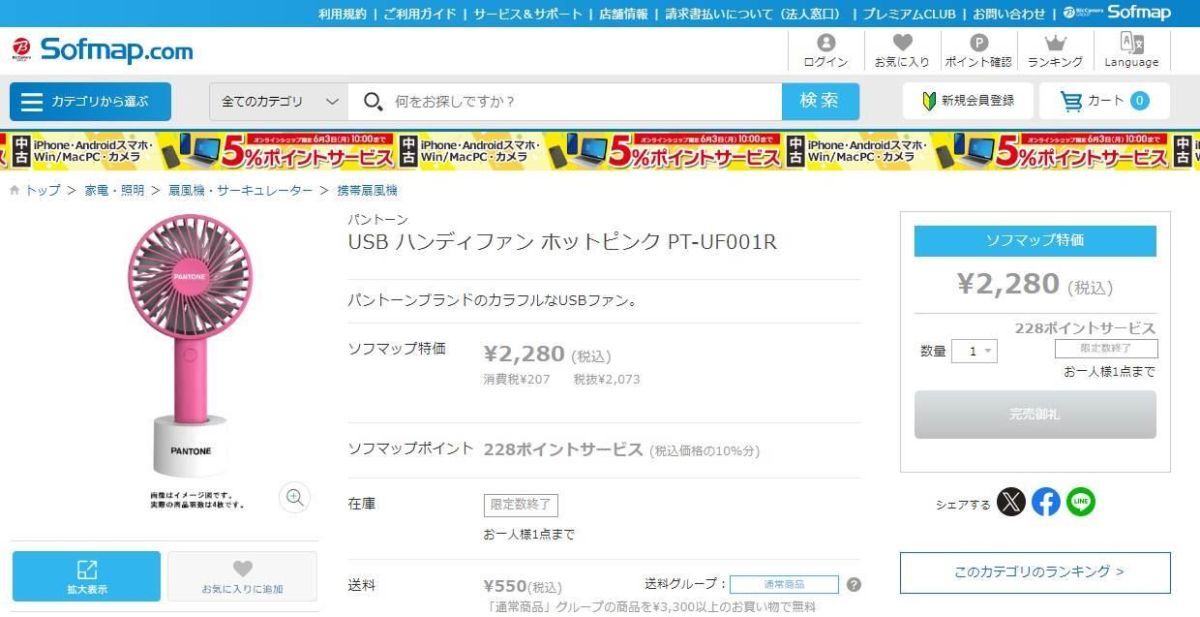Viewport: 1200px width, 617px height.
Task: Share on LINE
Action: point(1080,504)
